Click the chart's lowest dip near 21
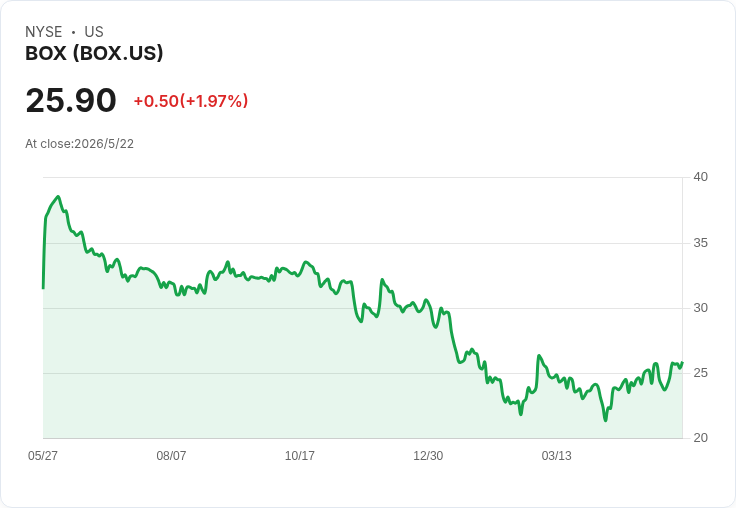The width and height of the screenshot is (736, 508). [x=606, y=420]
